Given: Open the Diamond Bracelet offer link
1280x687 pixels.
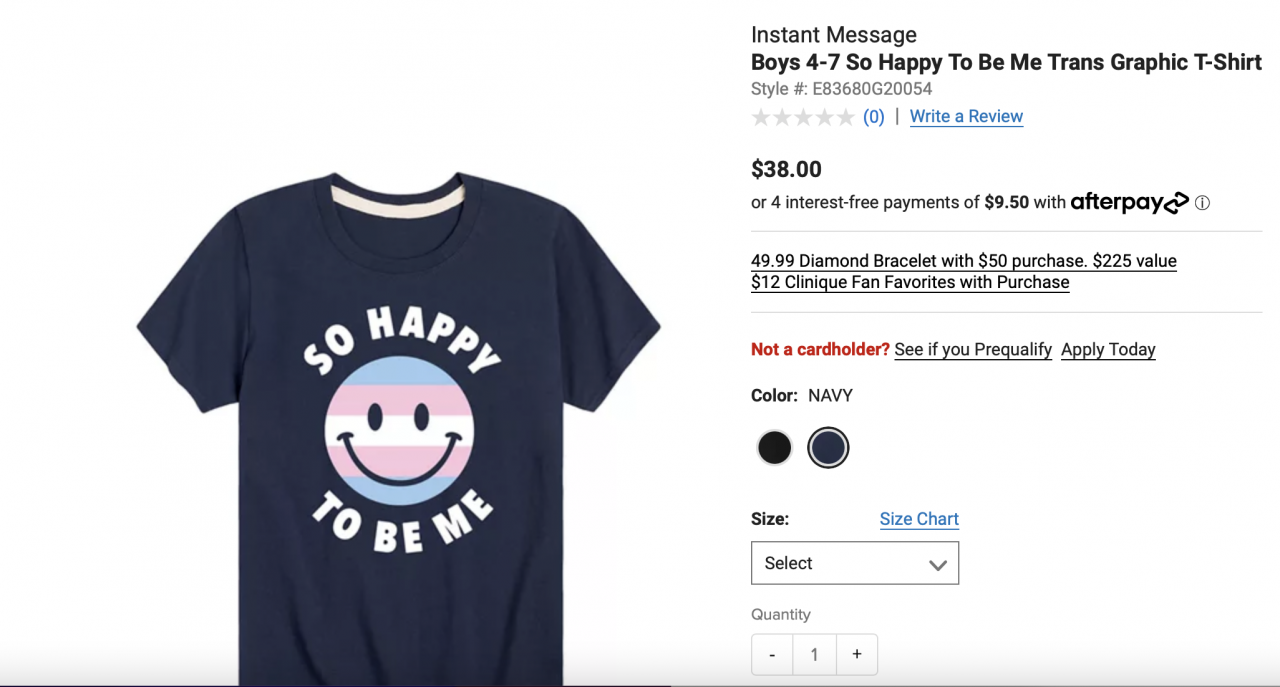Looking at the screenshot, I should (x=964, y=260).
